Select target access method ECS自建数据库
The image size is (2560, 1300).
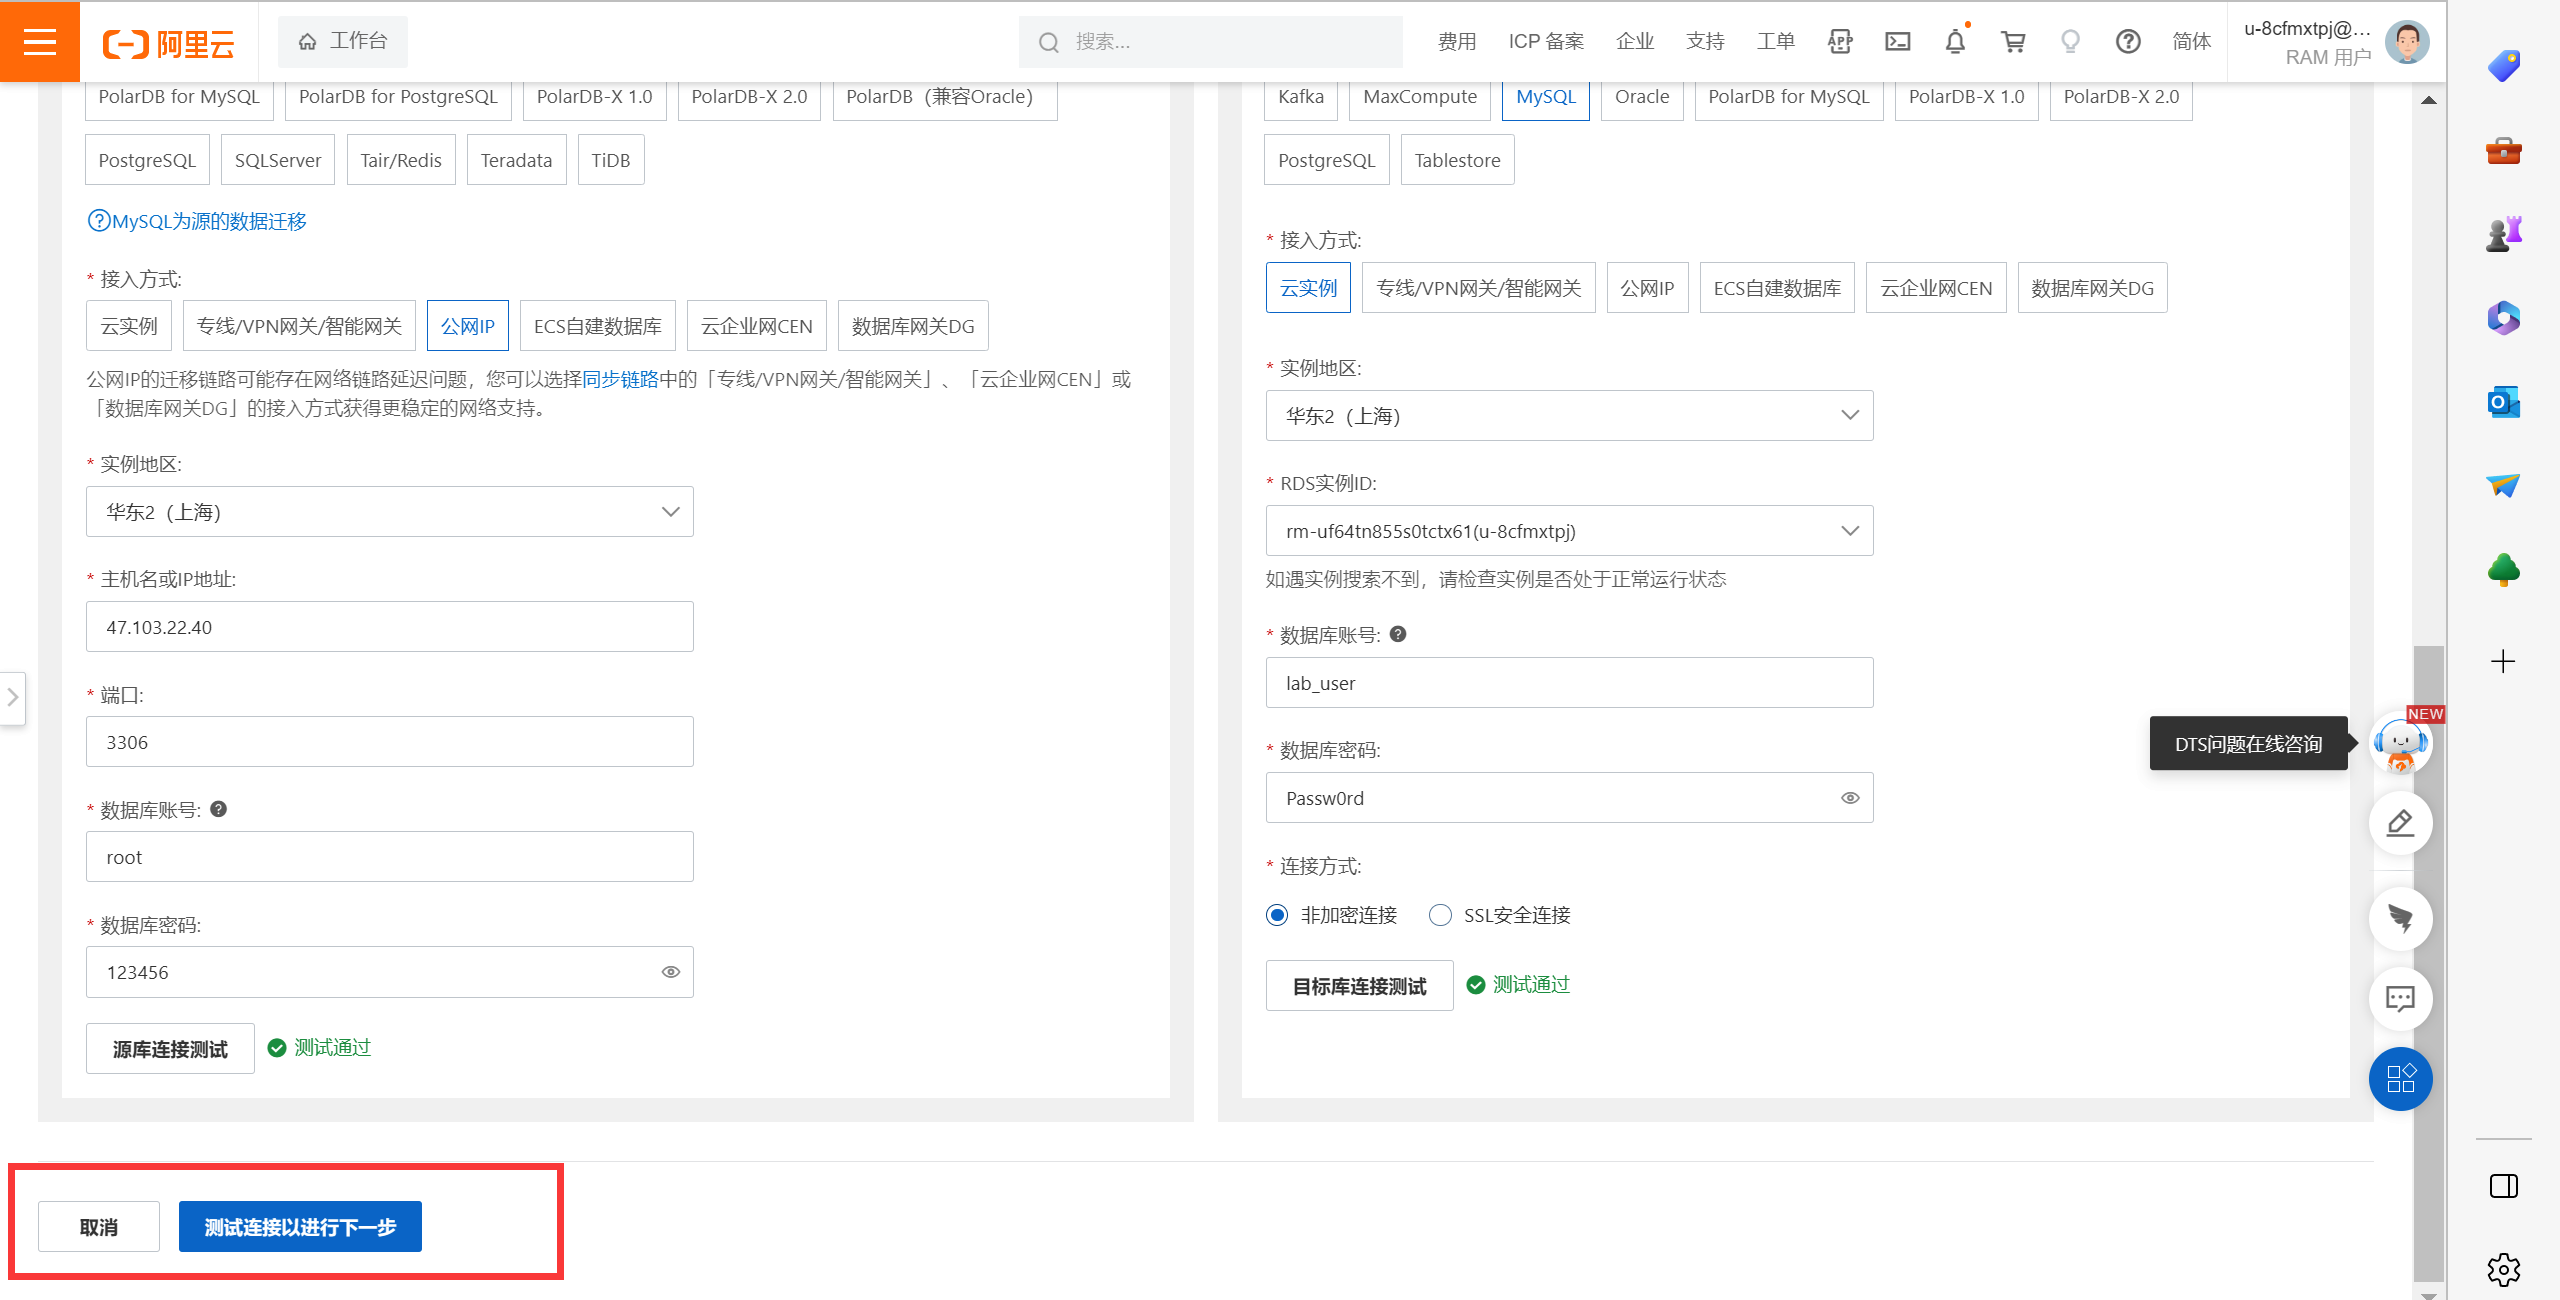tap(1777, 288)
